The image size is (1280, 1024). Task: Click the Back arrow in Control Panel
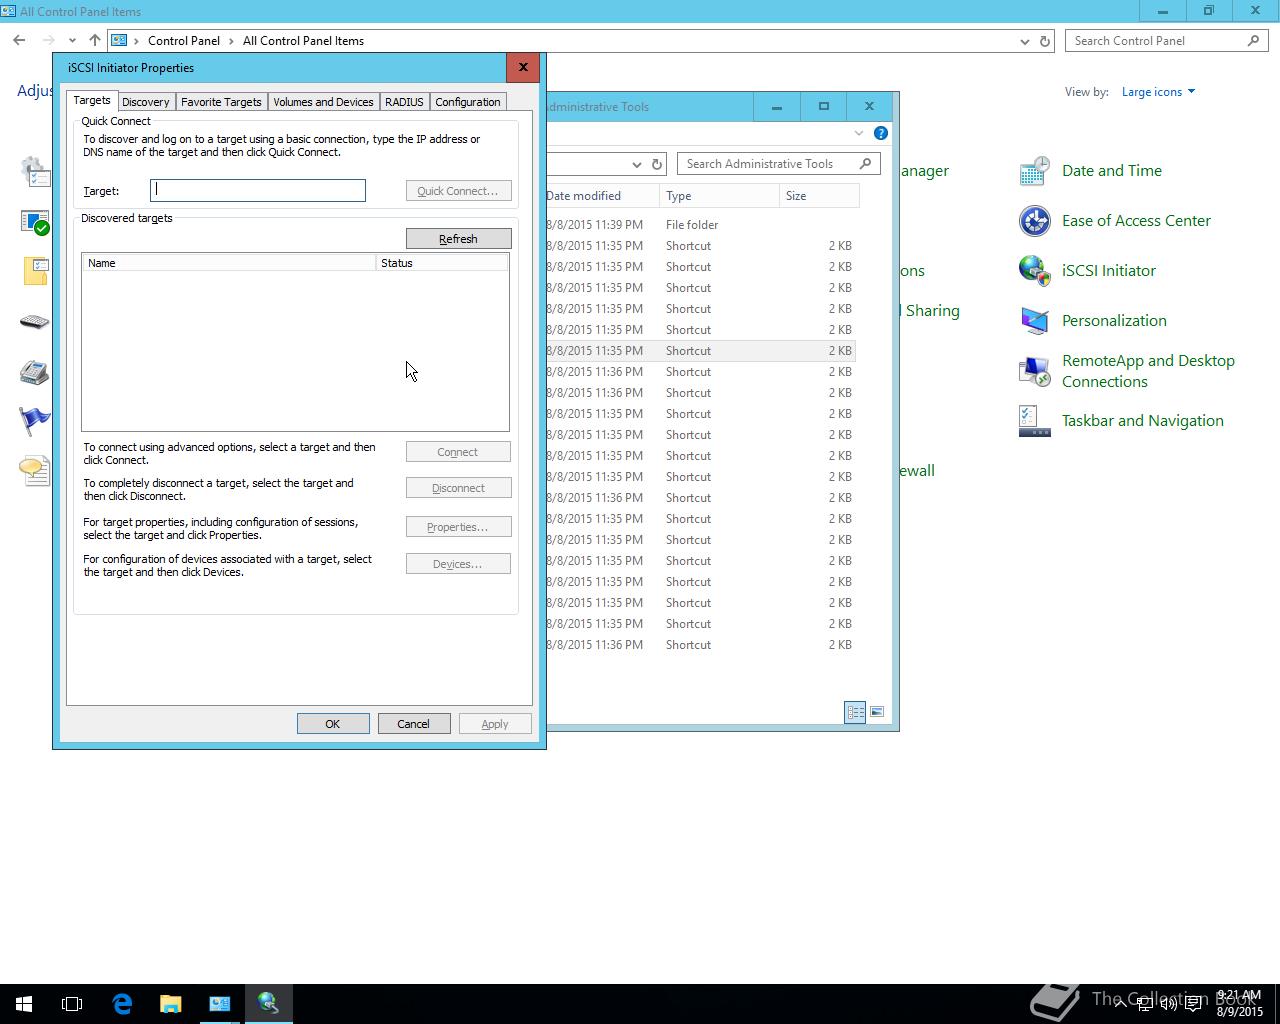click(x=19, y=41)
